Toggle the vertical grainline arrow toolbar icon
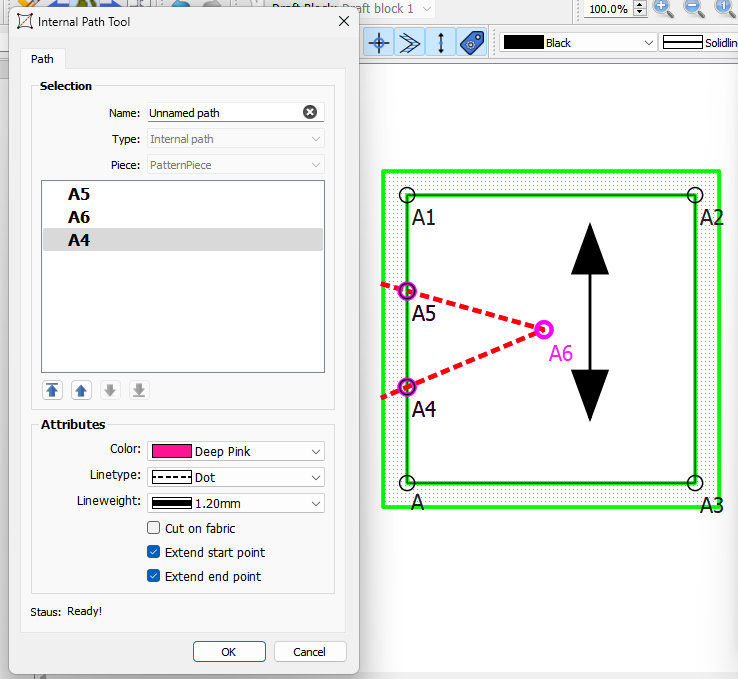The height and width of the screenshot is (679, 738). point(440,43)
